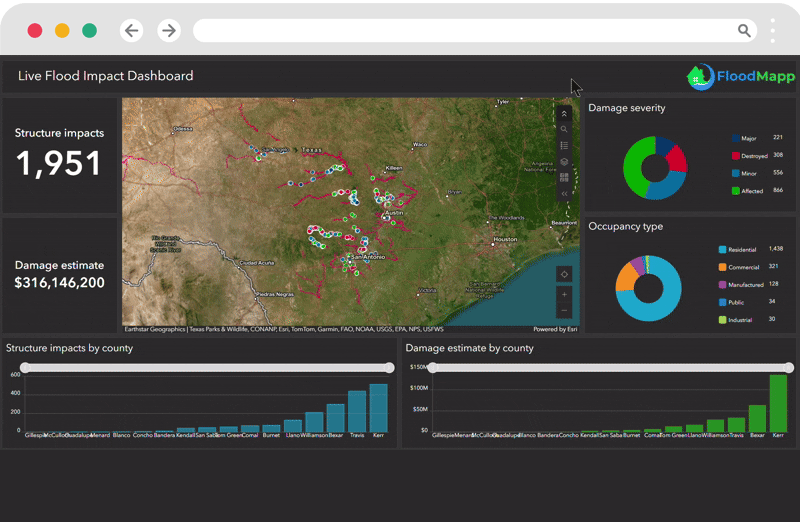Click the $316,146,200 damage estimate value
Viewport: 800px width, 522px height.
[x=59, y=283]
